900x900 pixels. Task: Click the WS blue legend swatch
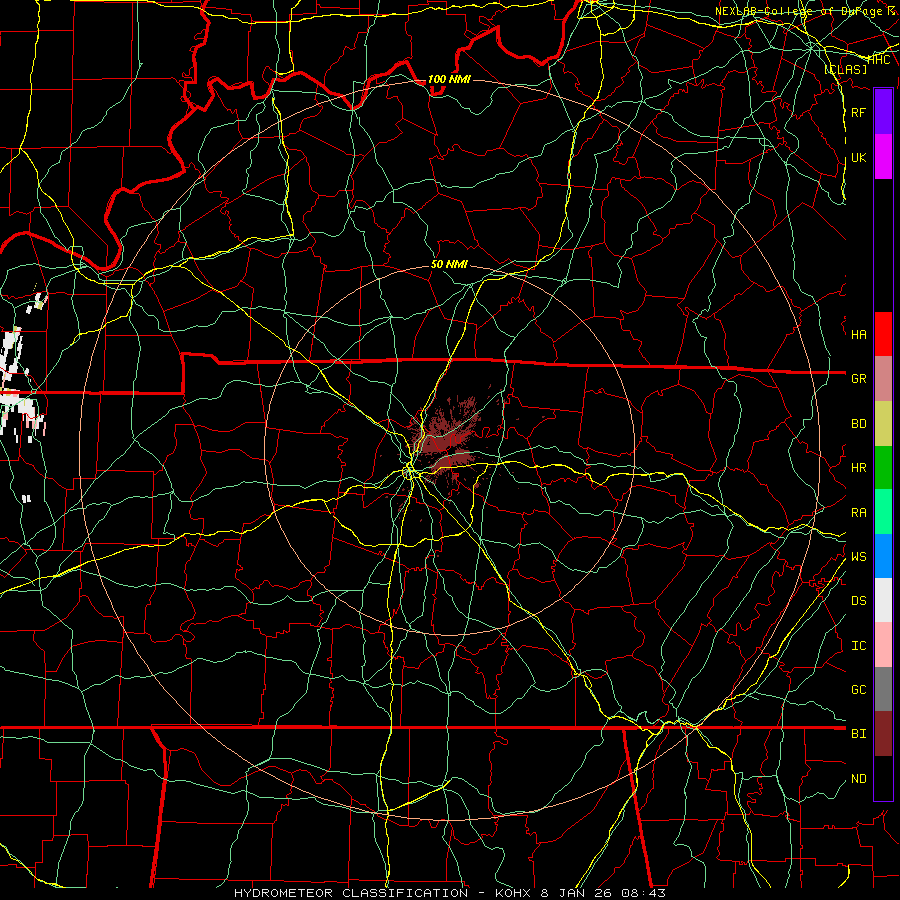pos(883,556)
